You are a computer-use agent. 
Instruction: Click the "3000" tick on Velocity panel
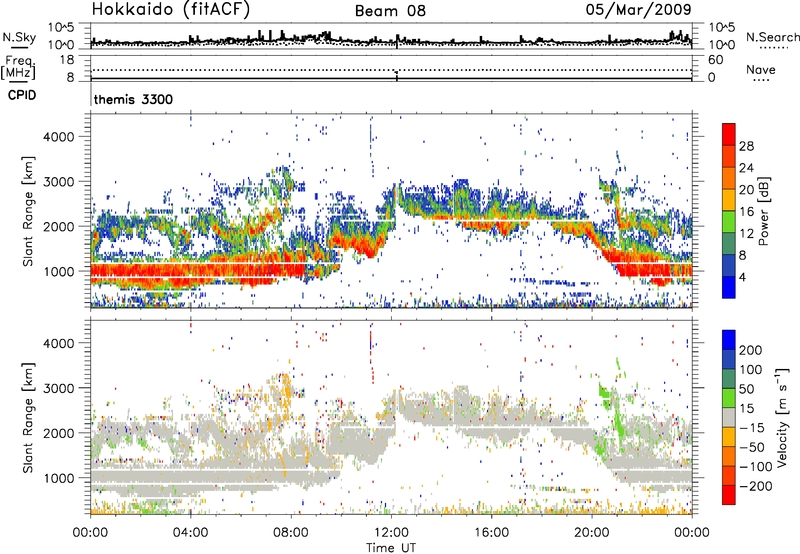(59, 388)
